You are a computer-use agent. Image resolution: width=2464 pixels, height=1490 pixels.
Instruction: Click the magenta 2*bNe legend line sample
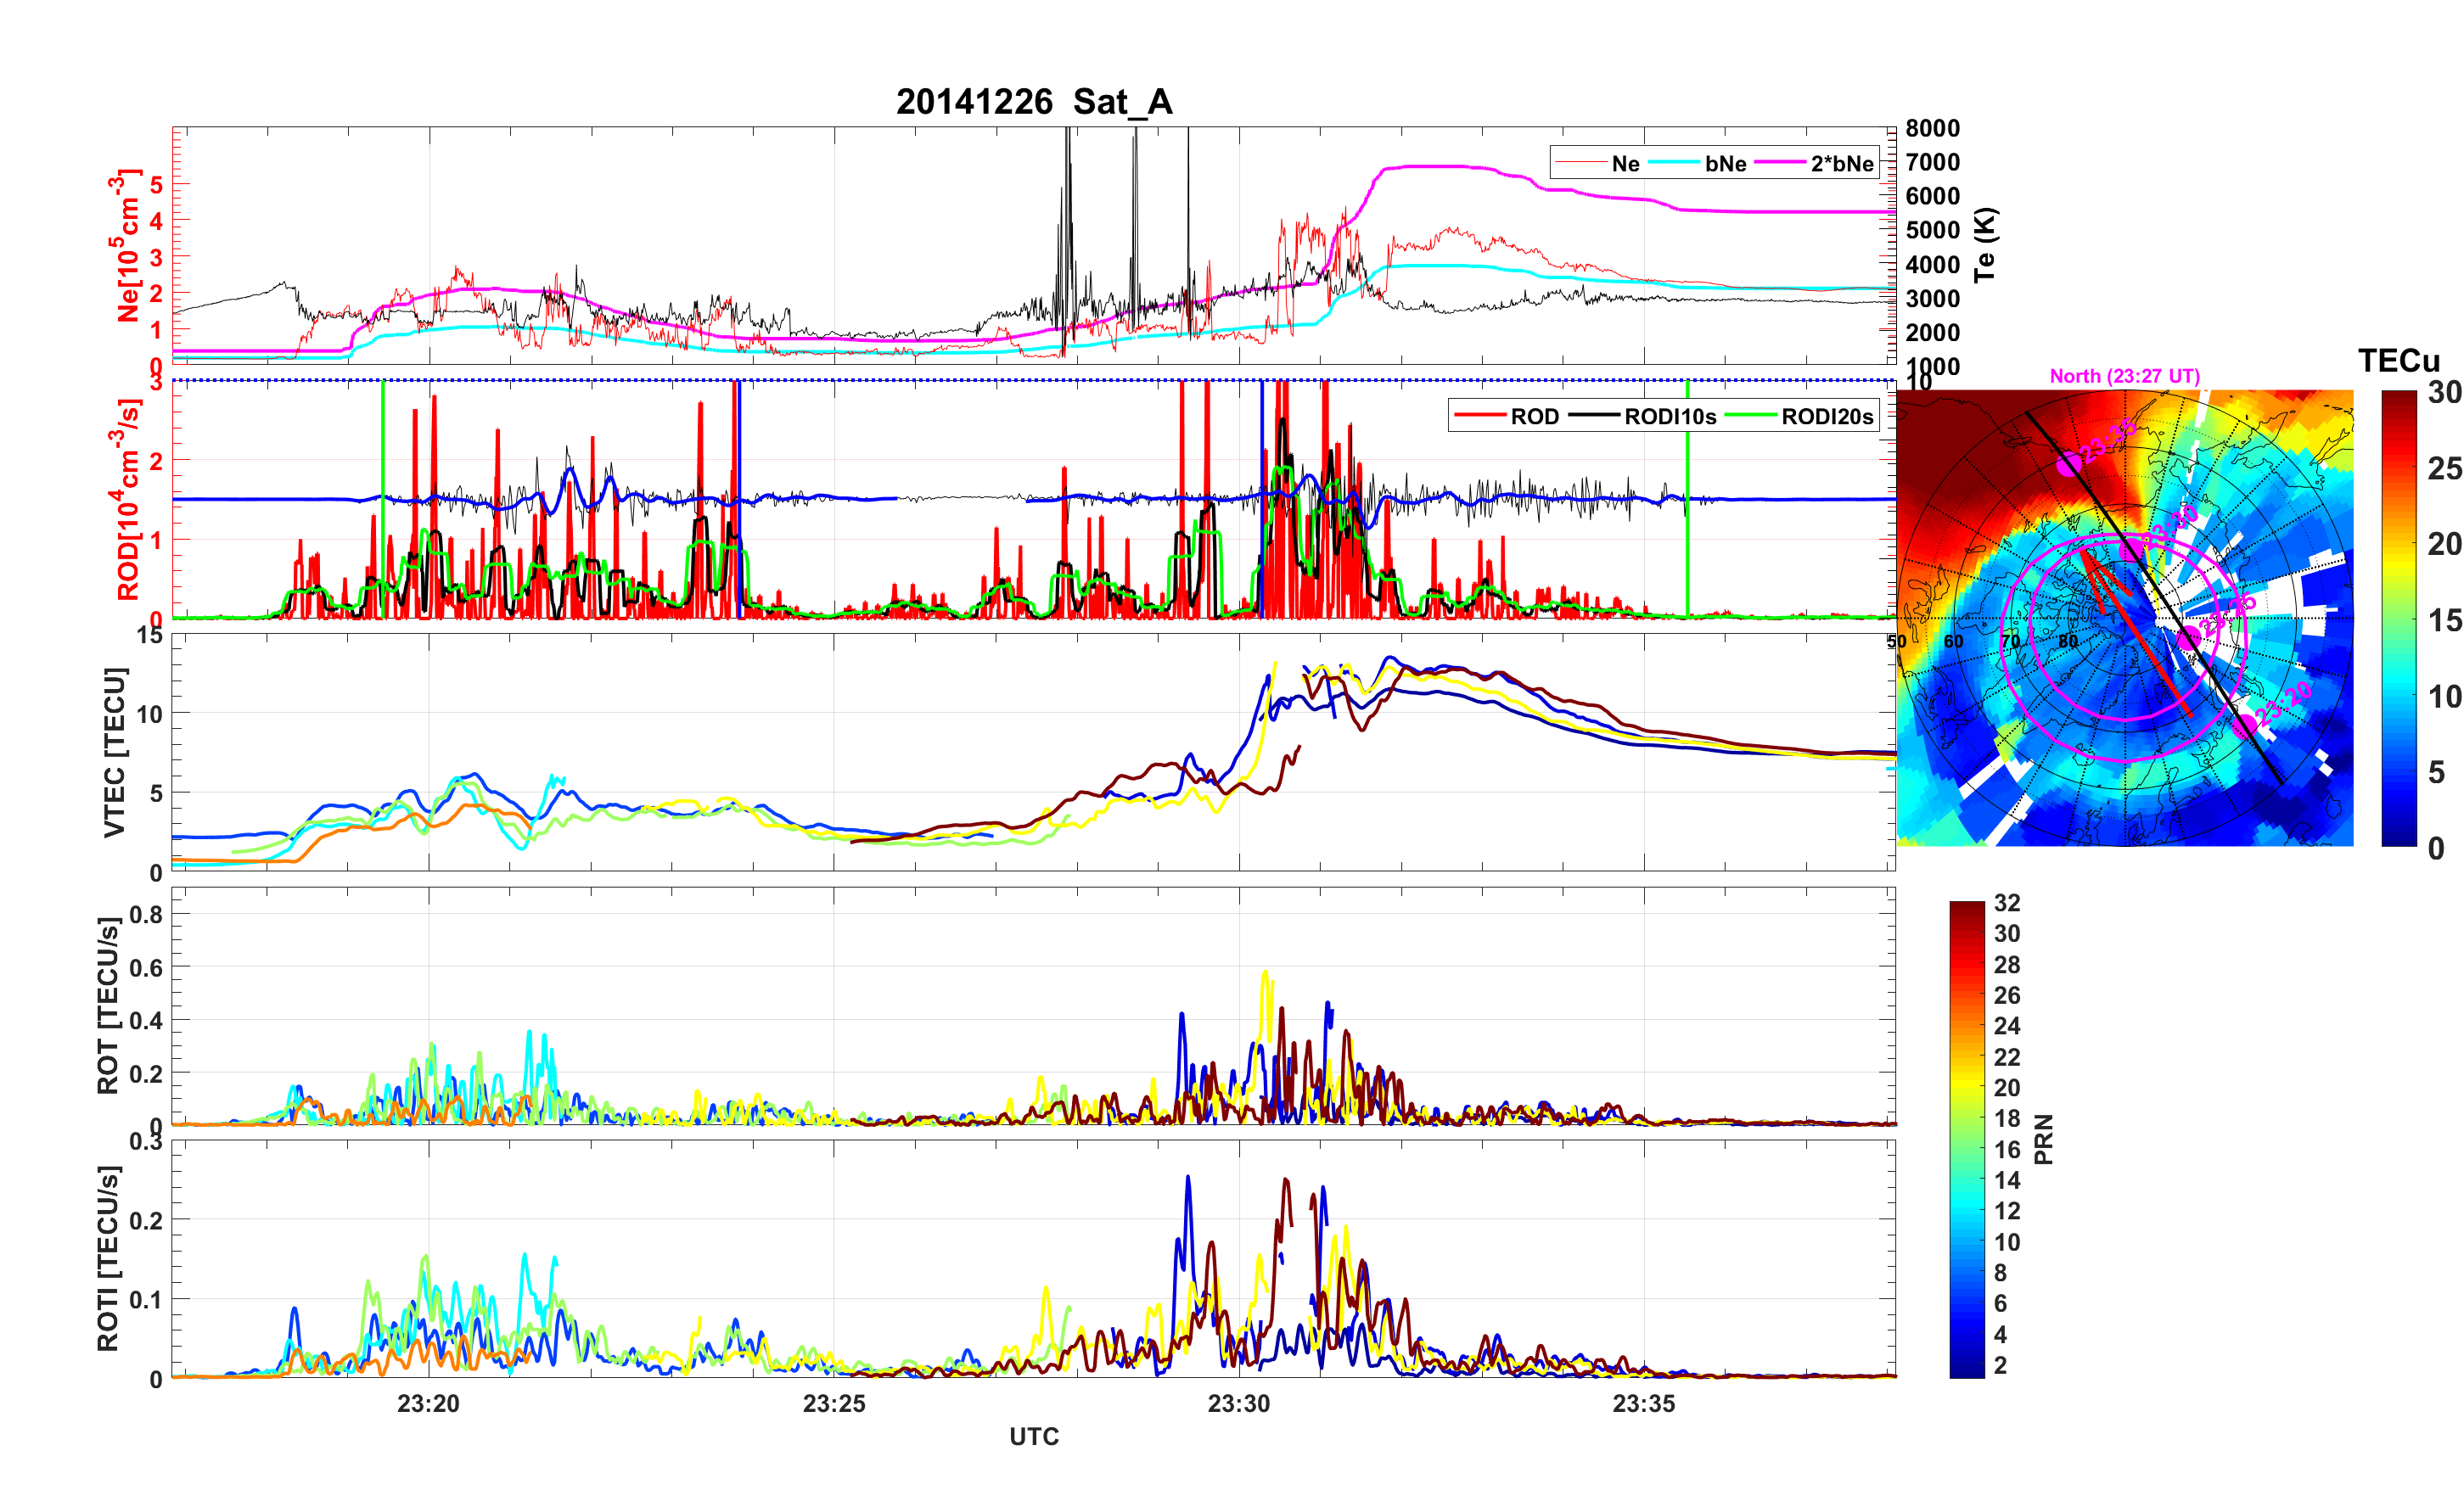(x=1779, y=163)
